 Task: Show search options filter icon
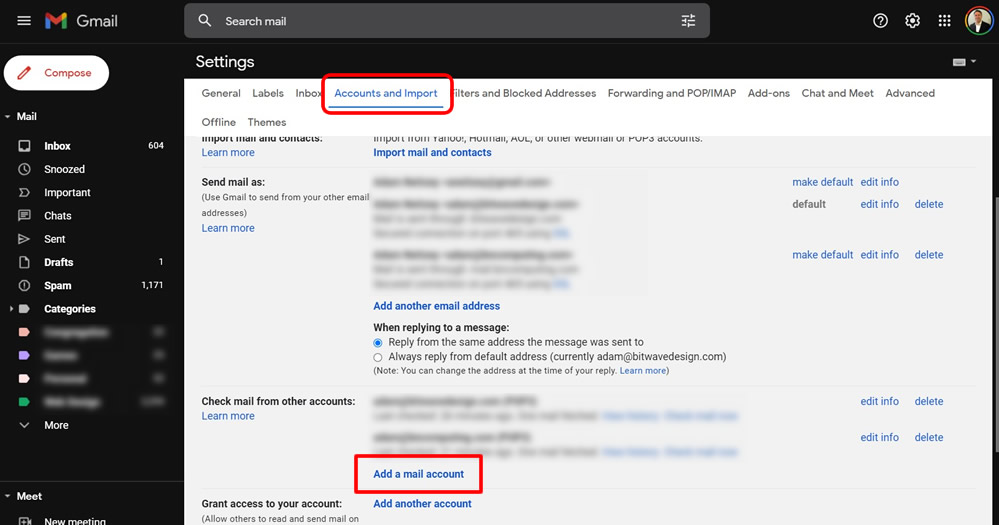click(x=688, y=21)
